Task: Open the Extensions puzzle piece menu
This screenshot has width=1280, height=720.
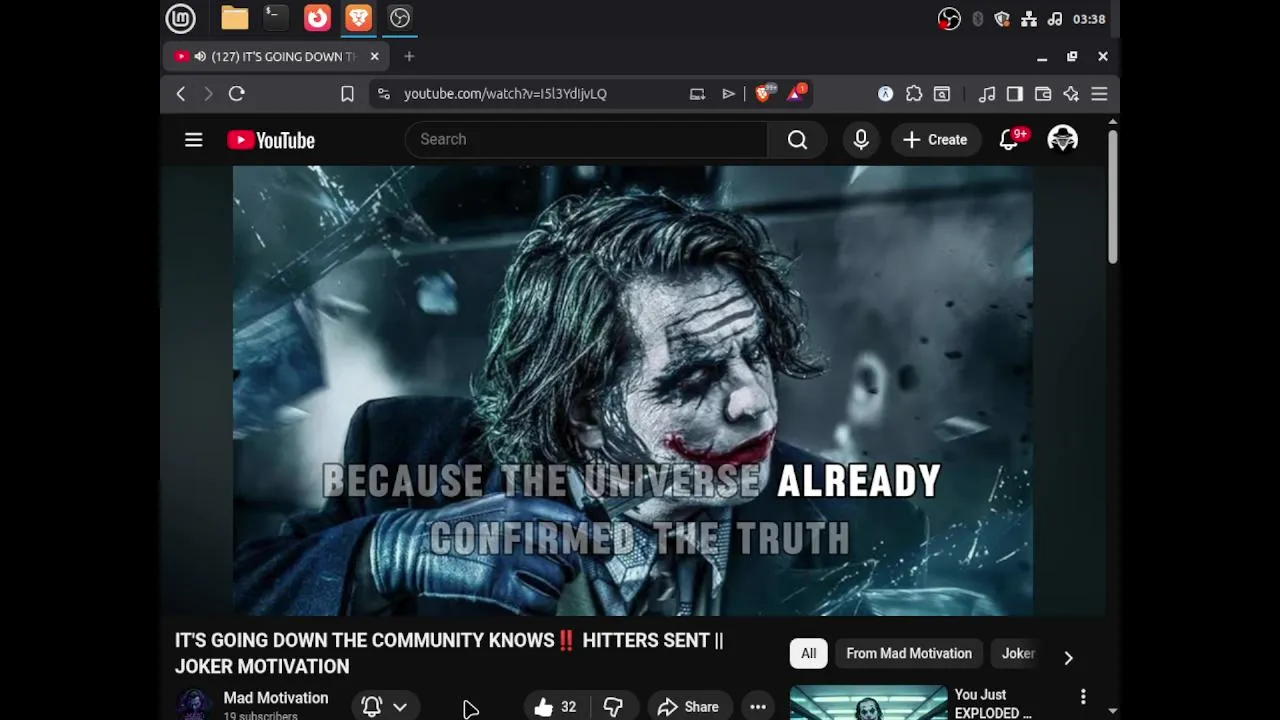Action: [x=914, y=94]
